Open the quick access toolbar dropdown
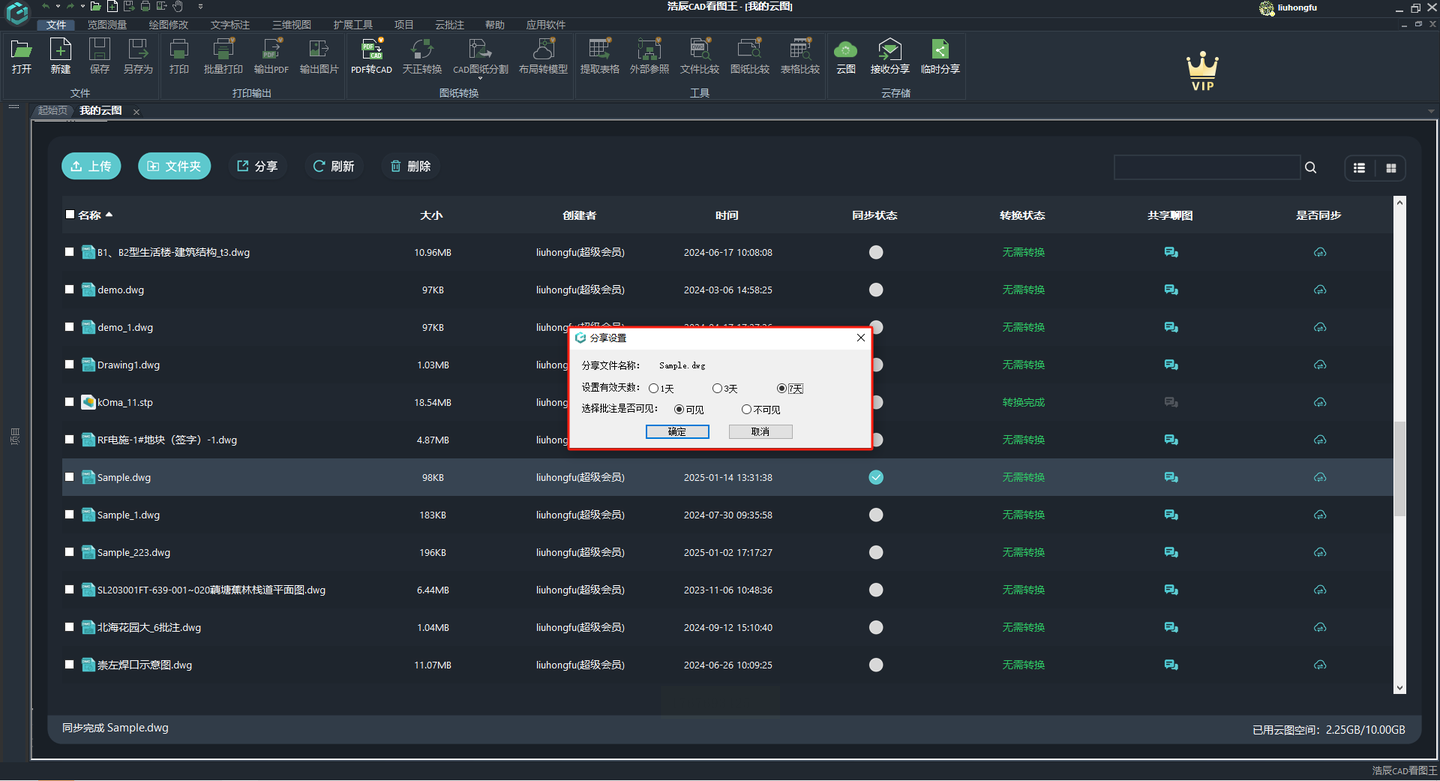This screenshot has height=781, width=1440. click(x=200, y=7)
